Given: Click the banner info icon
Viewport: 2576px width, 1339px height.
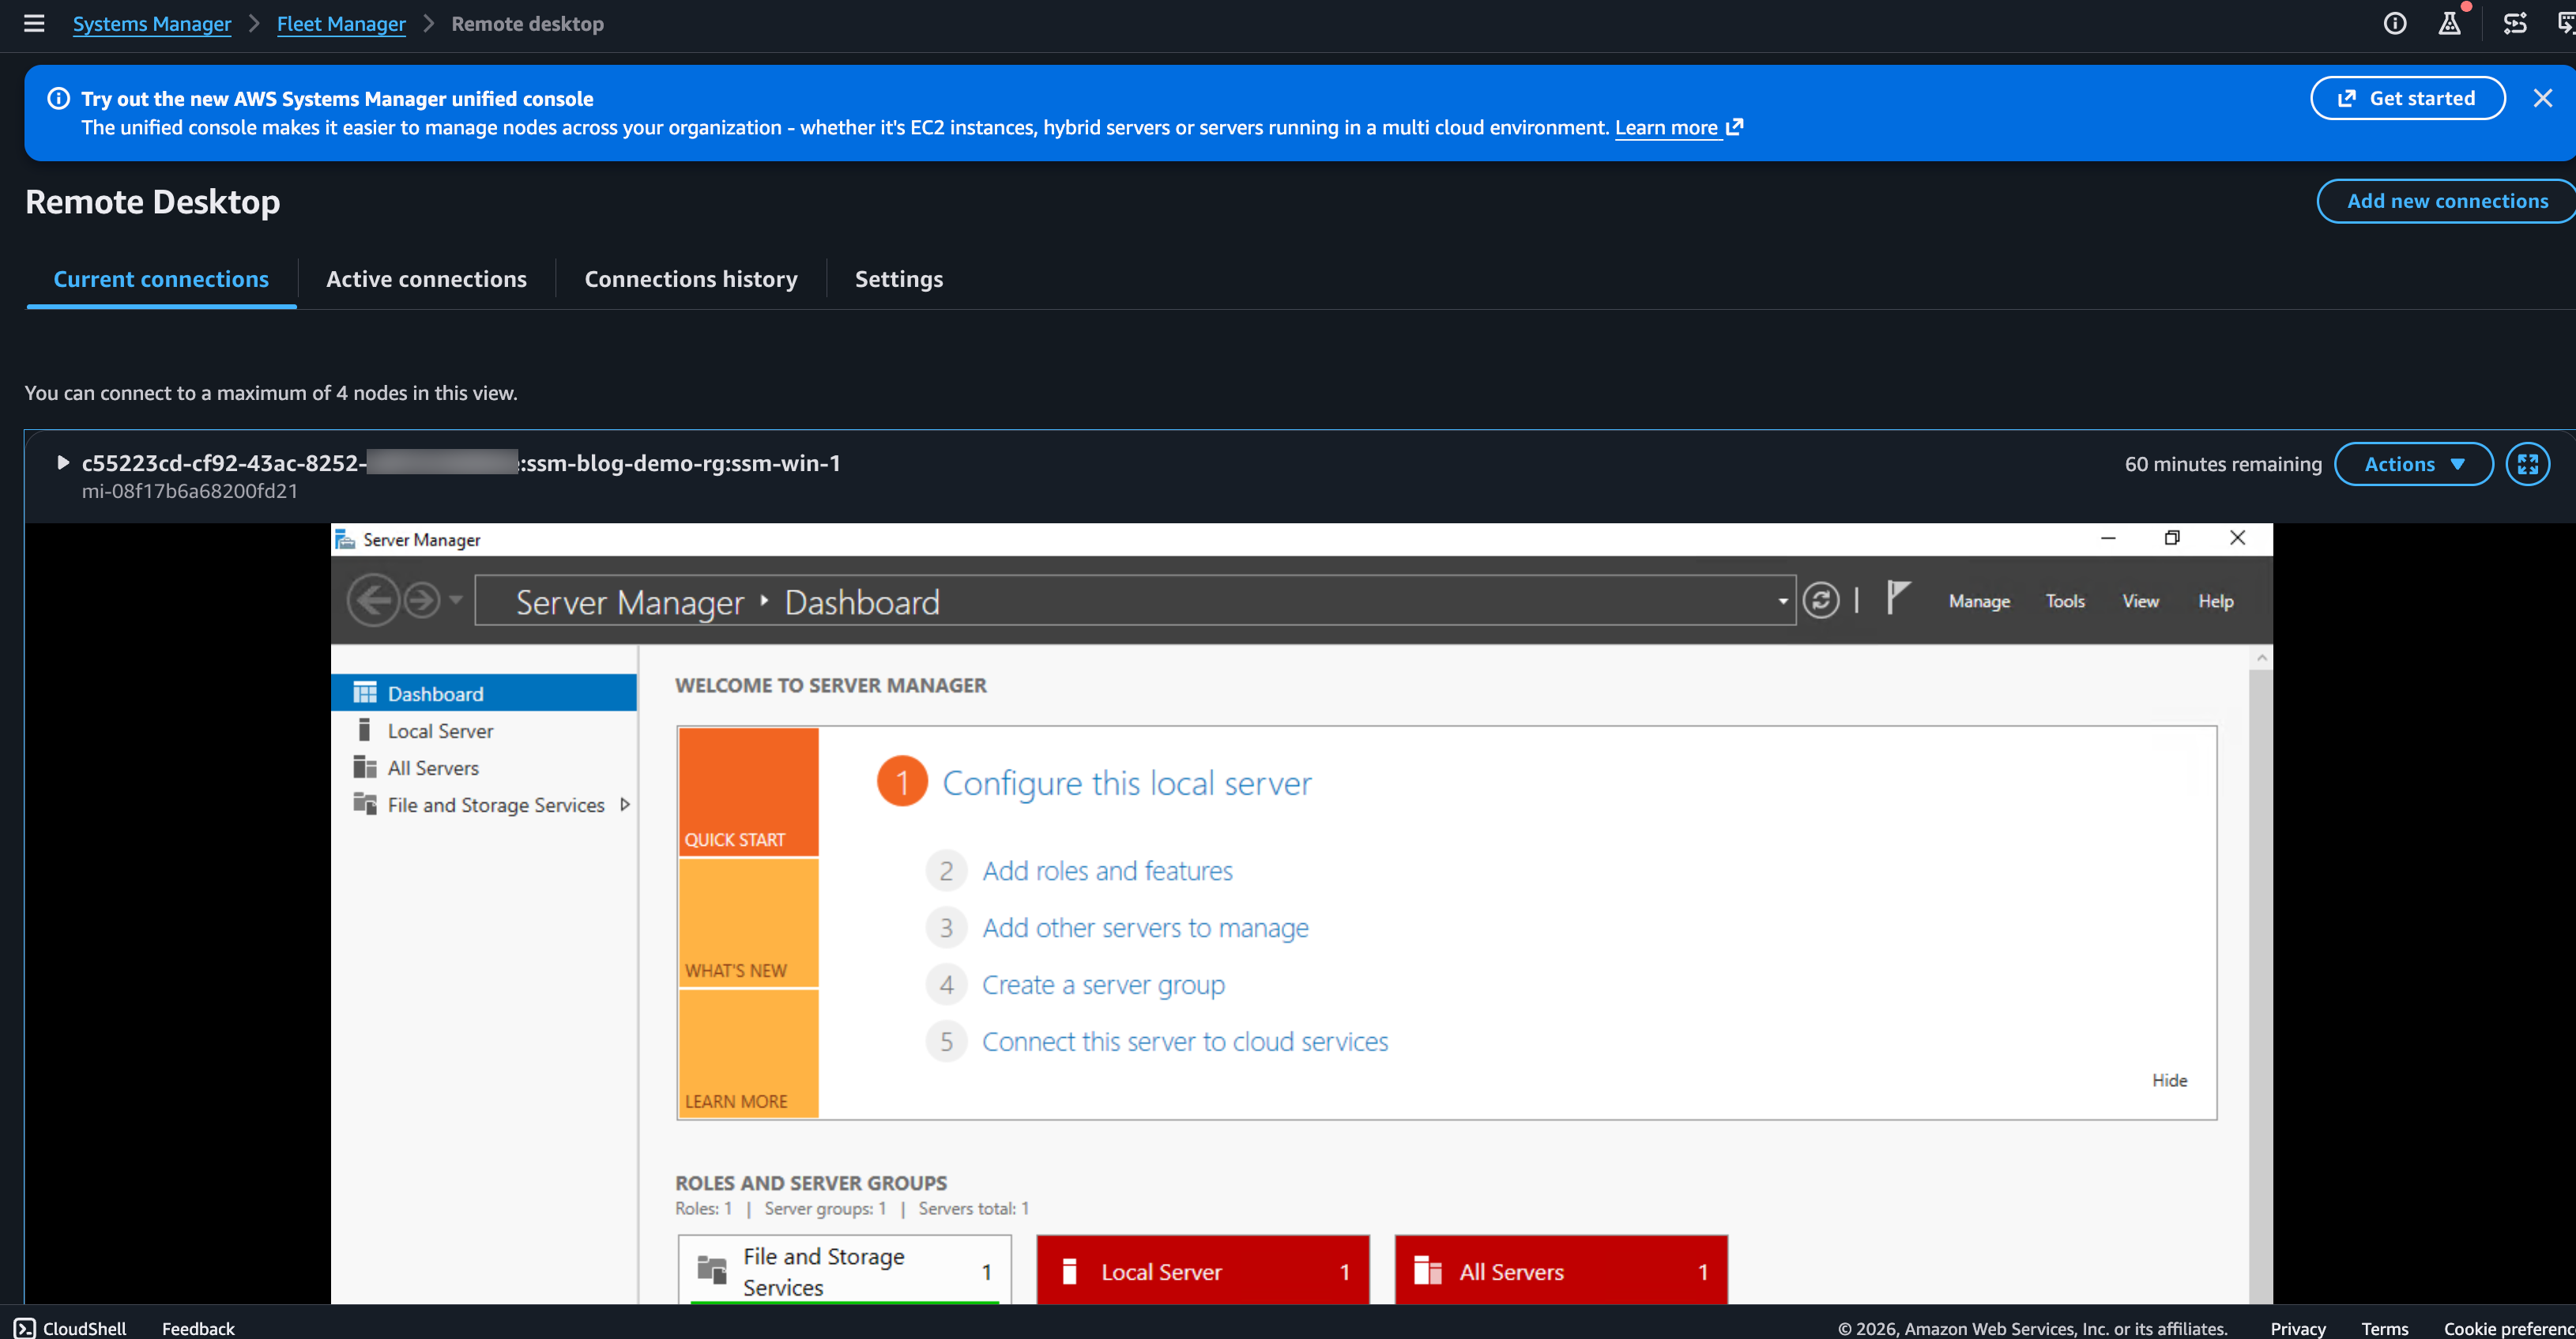Looking at the screenshot, I should pos(59,98).
